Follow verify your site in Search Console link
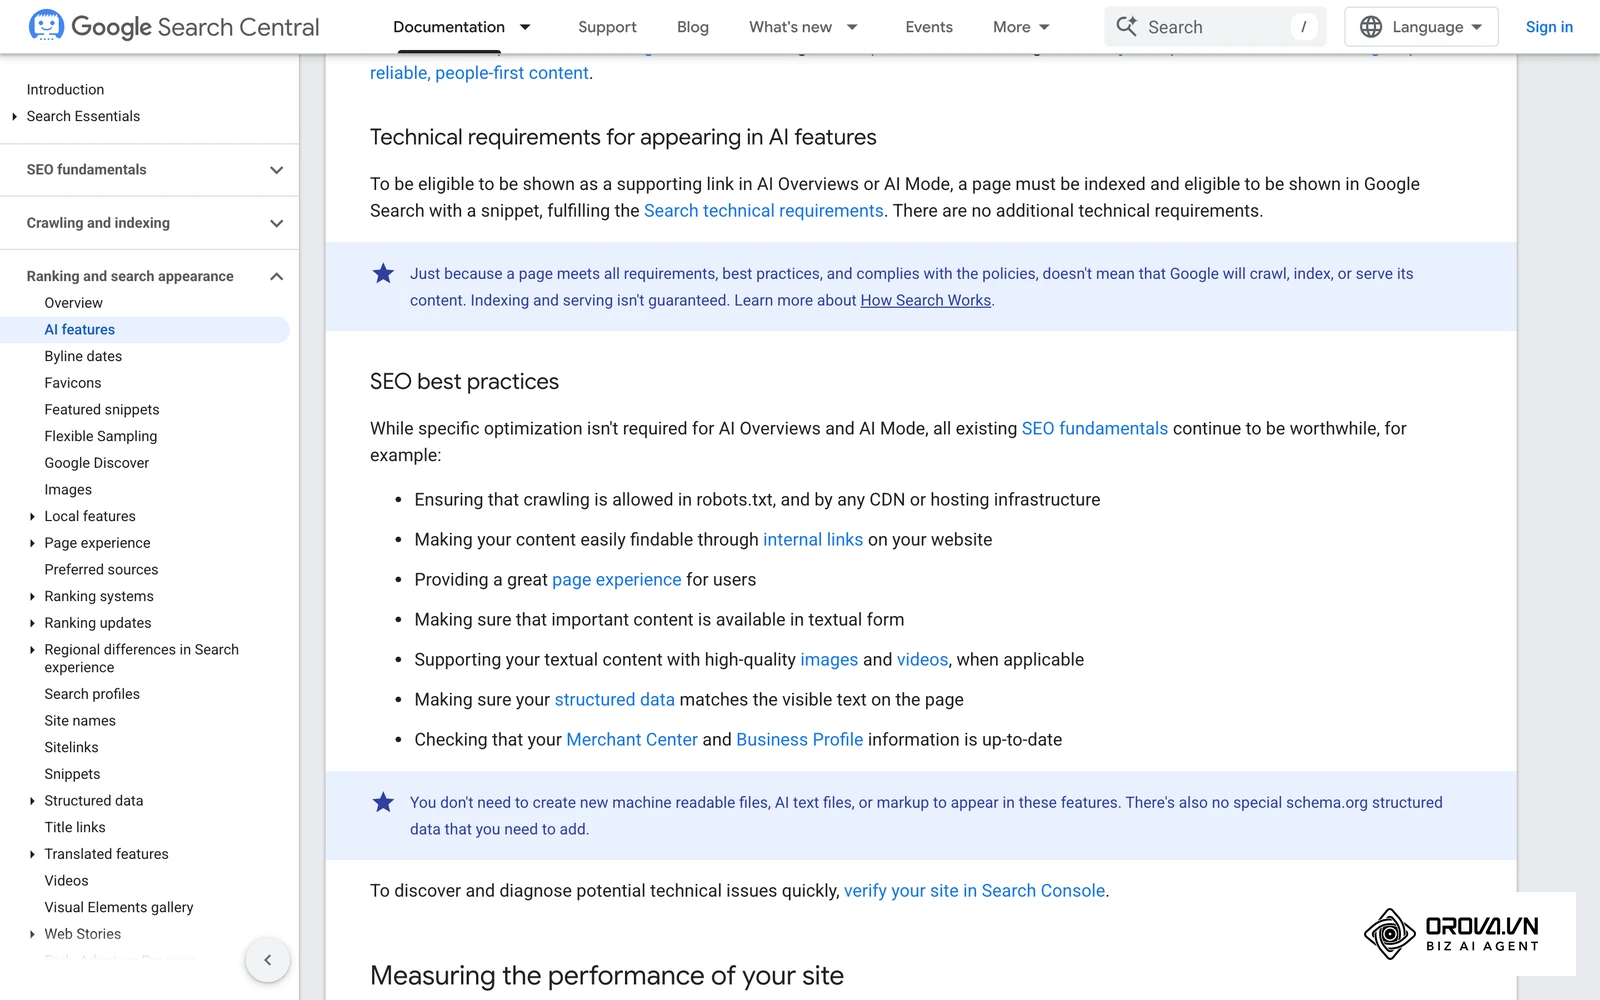 point(975,891)
